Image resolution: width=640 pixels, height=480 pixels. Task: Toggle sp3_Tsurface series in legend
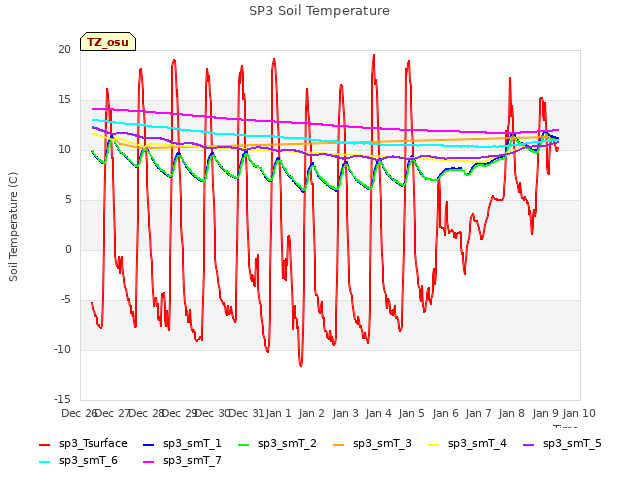point(83,444)
